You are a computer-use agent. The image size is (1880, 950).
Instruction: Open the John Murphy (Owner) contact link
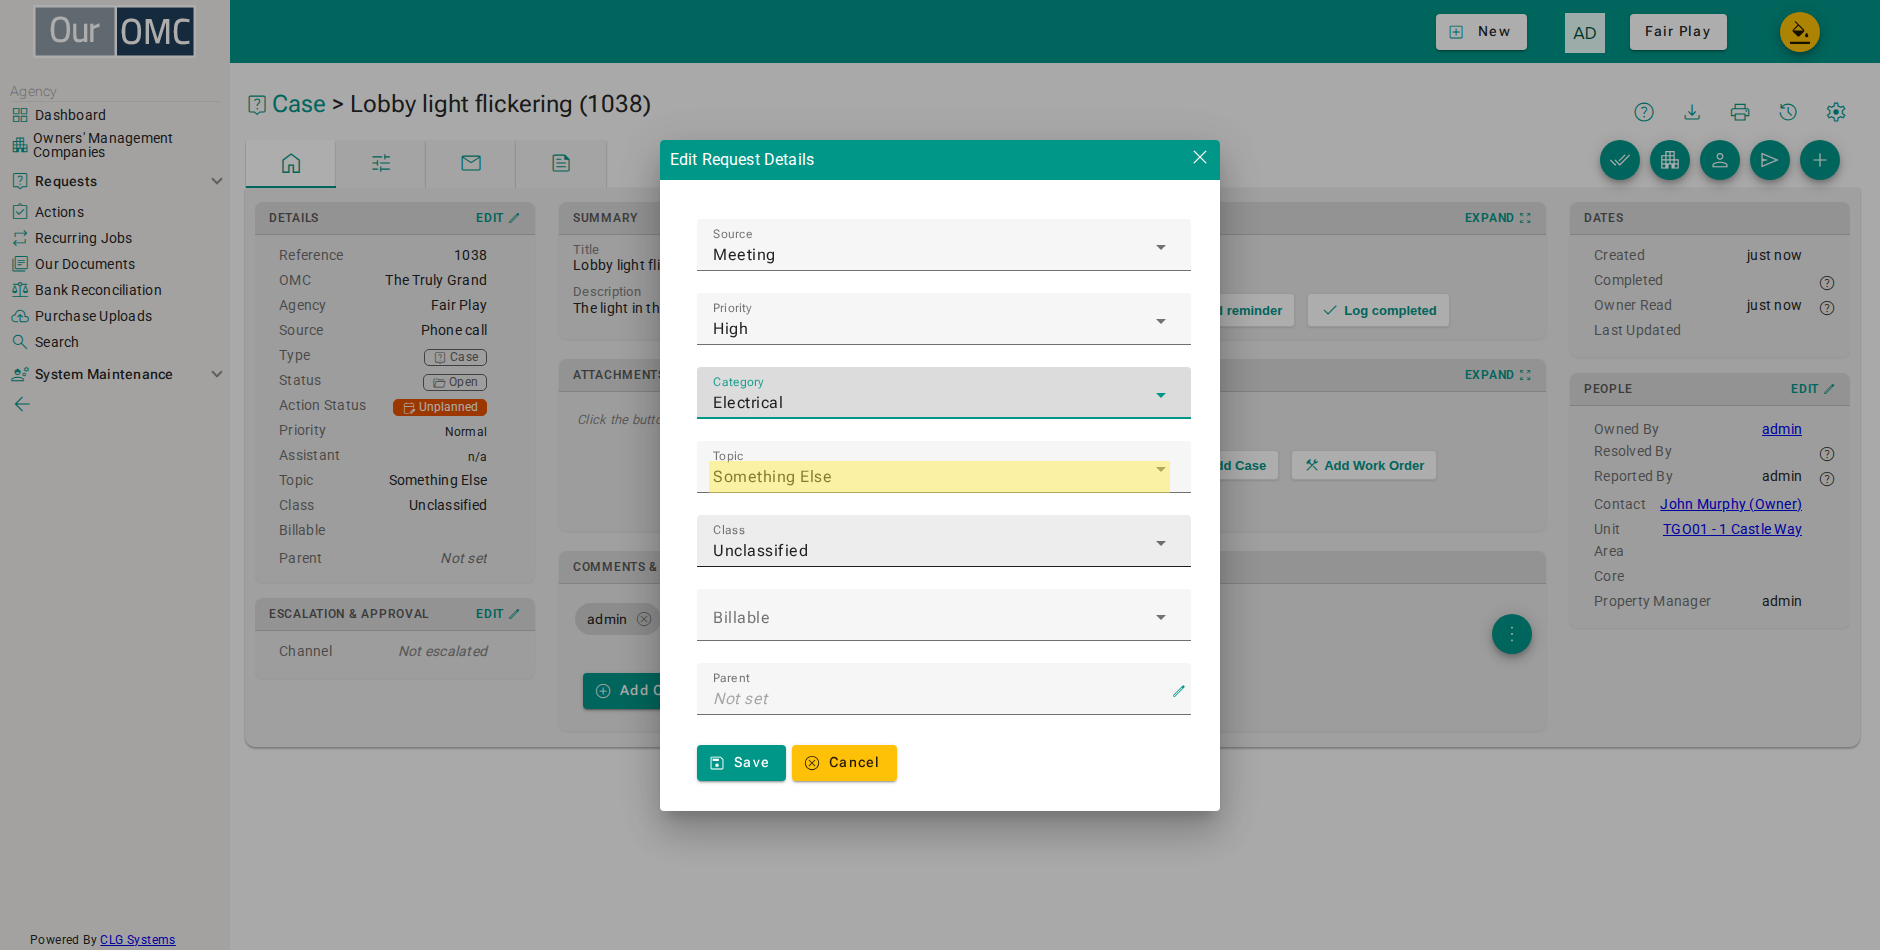[x=1731, y=504]
